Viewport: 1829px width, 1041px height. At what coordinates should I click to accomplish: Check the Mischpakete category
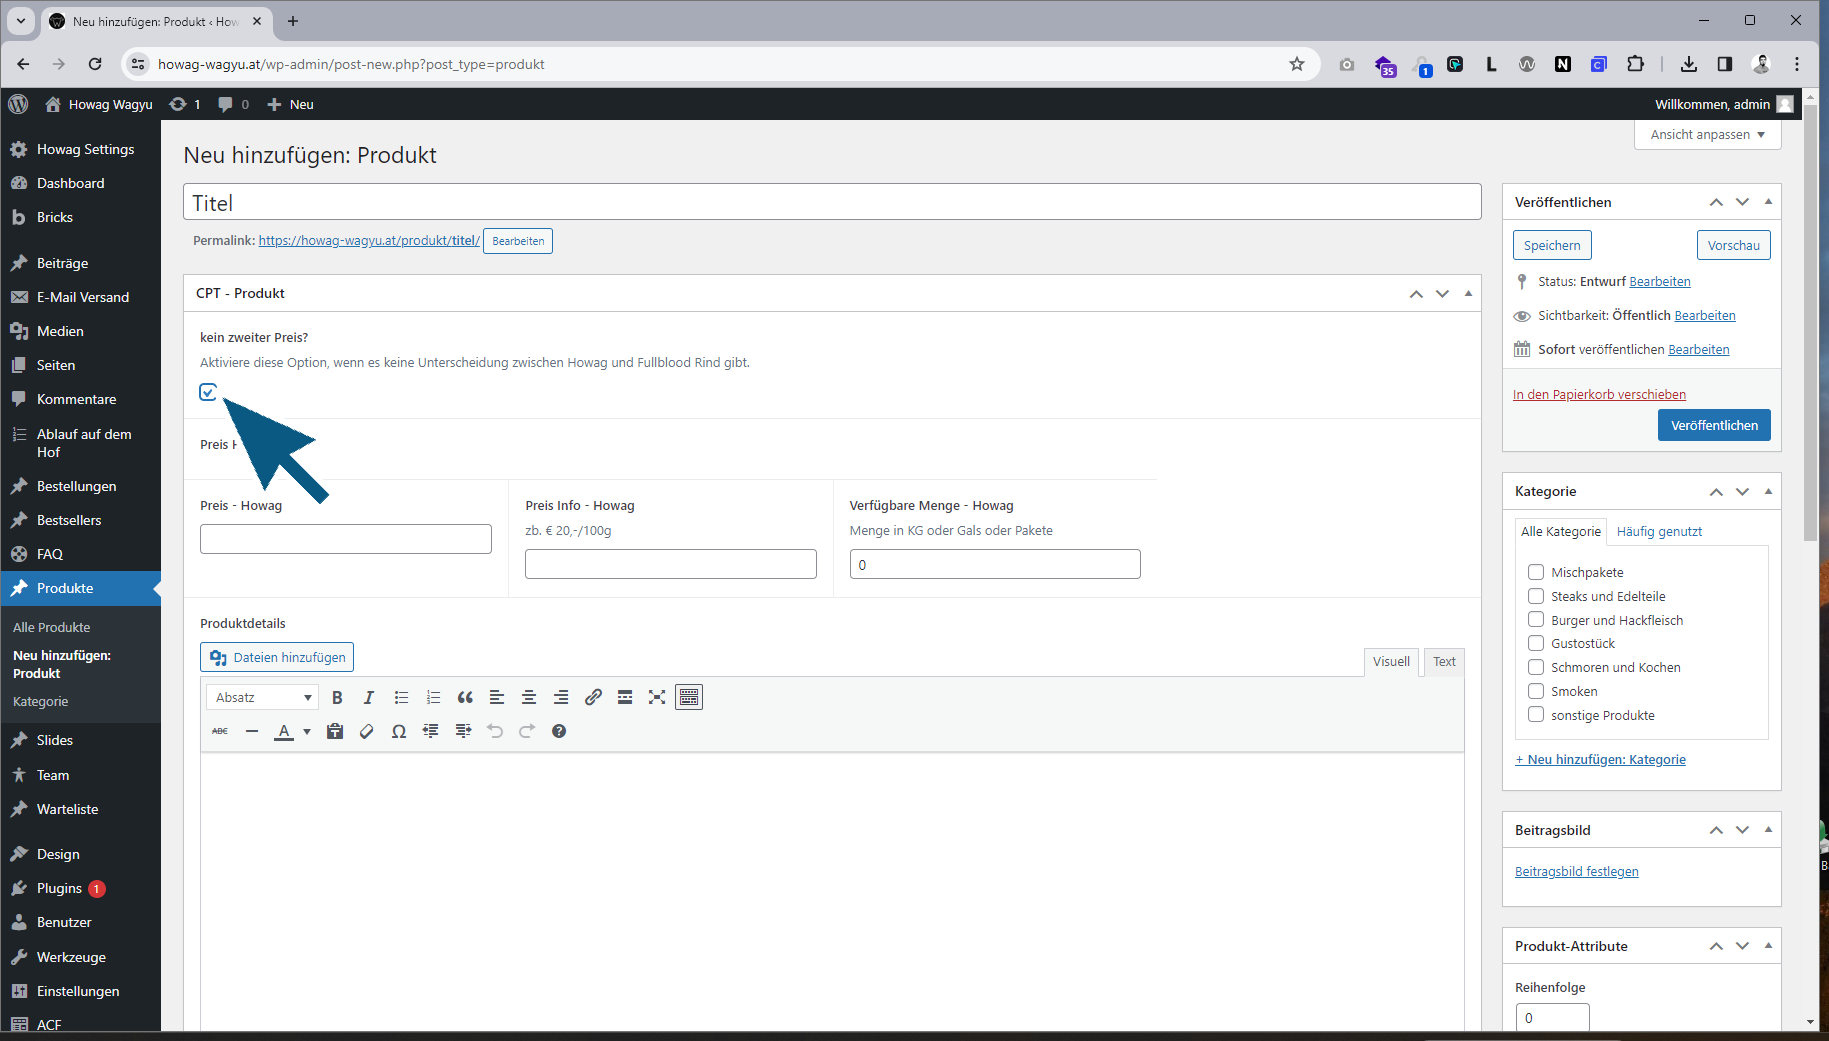click(x=1536, y=572)
